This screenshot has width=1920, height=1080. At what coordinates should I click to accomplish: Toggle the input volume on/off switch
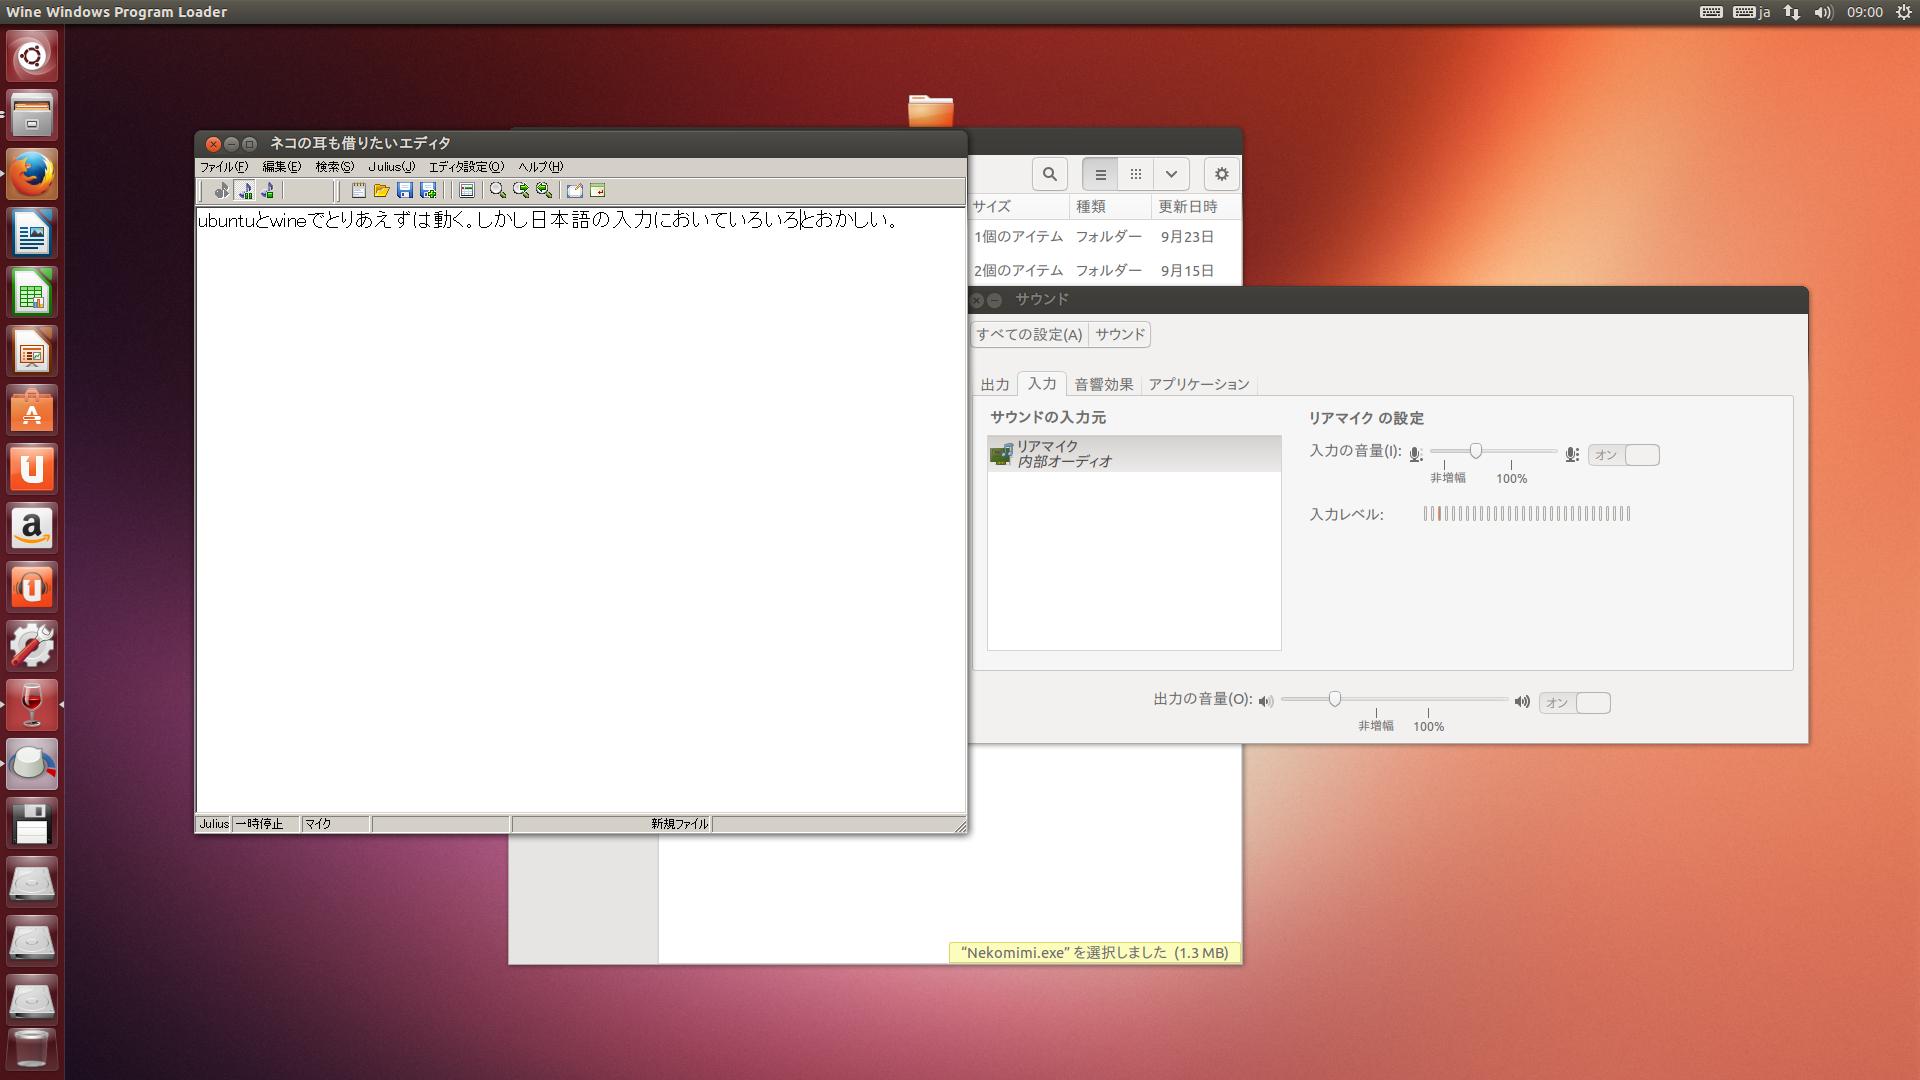tap(1623, 455)
